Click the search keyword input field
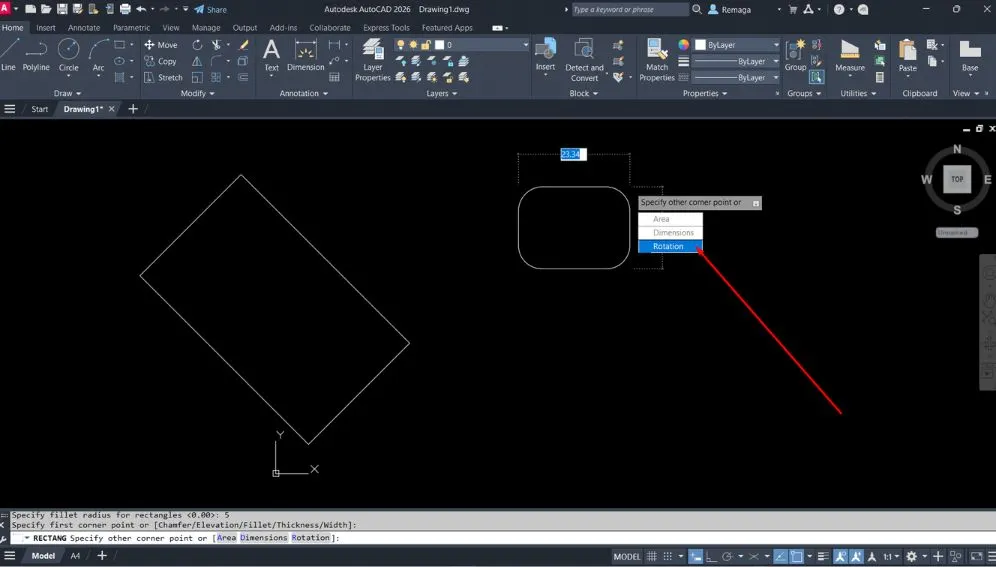Screen dimensions: 996x567 630,9
